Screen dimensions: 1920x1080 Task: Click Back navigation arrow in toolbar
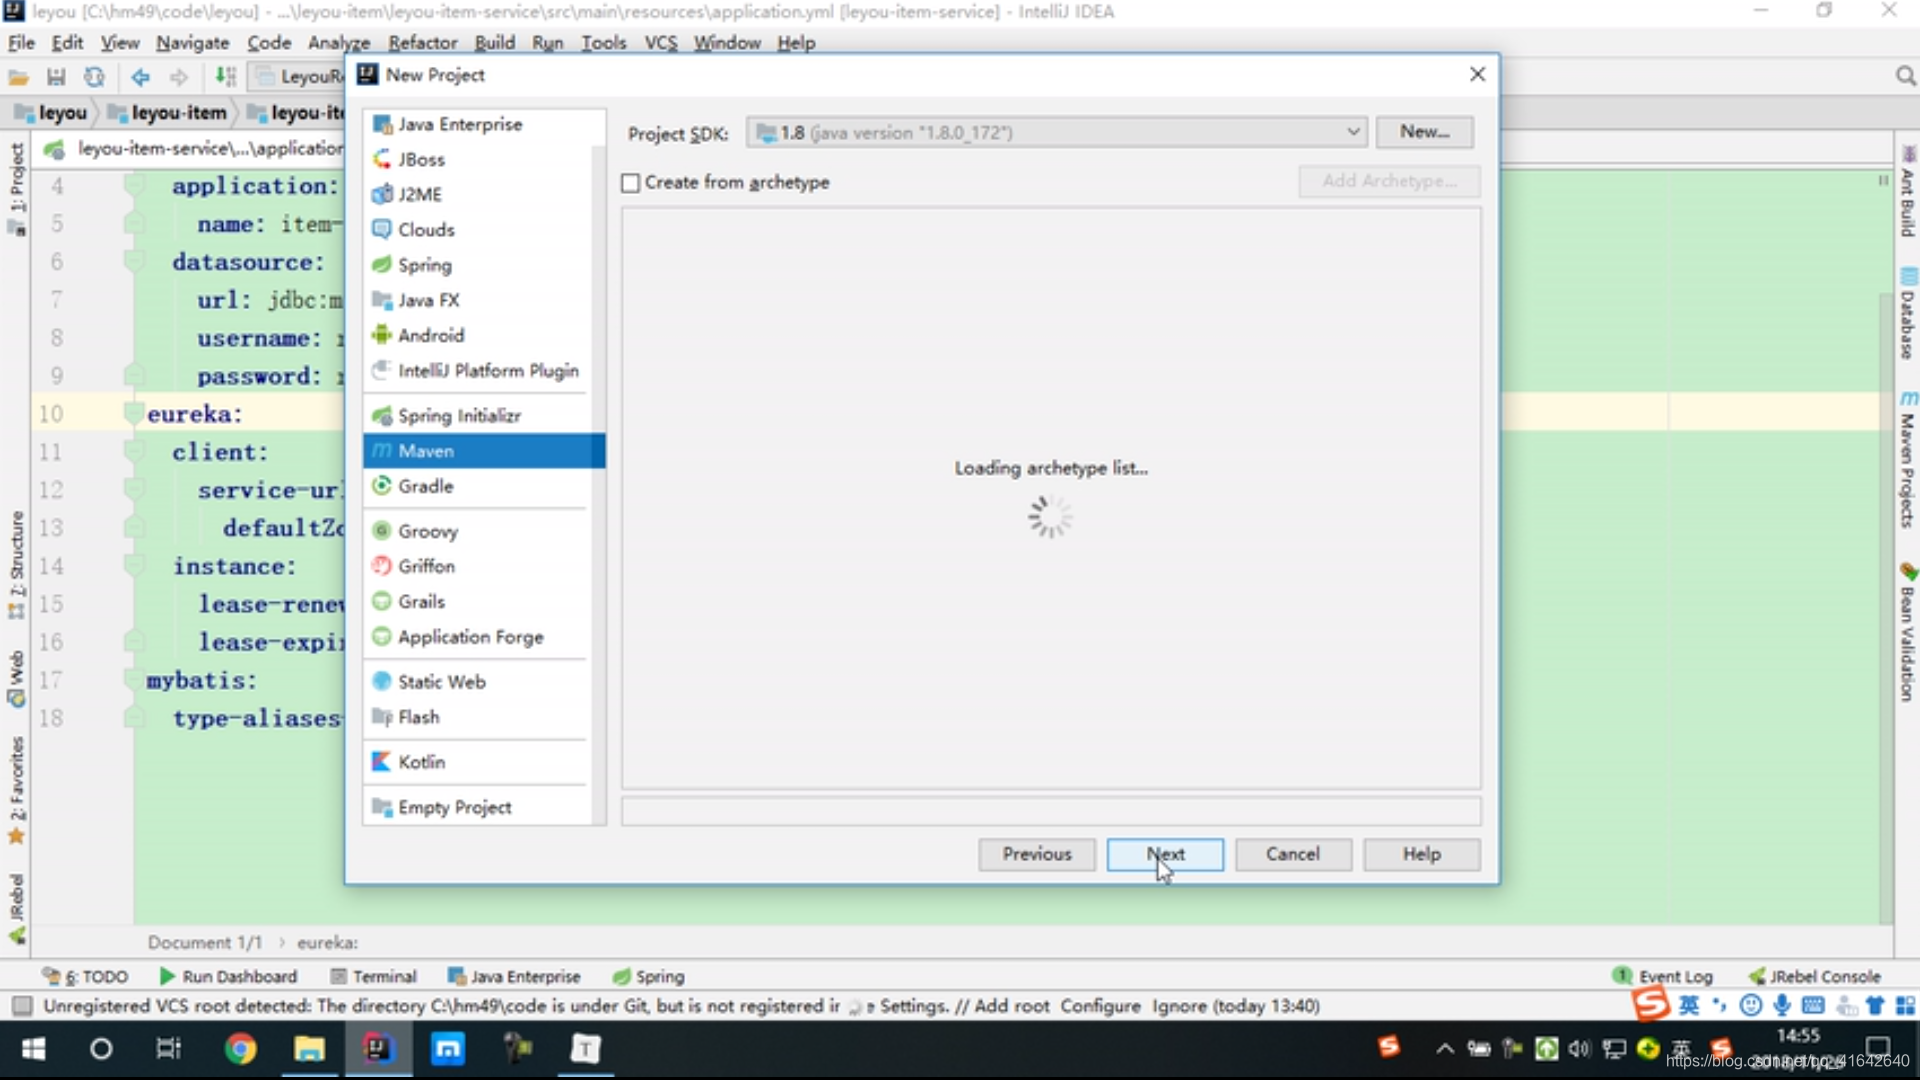pyautogui.click(x=140, y=77)
